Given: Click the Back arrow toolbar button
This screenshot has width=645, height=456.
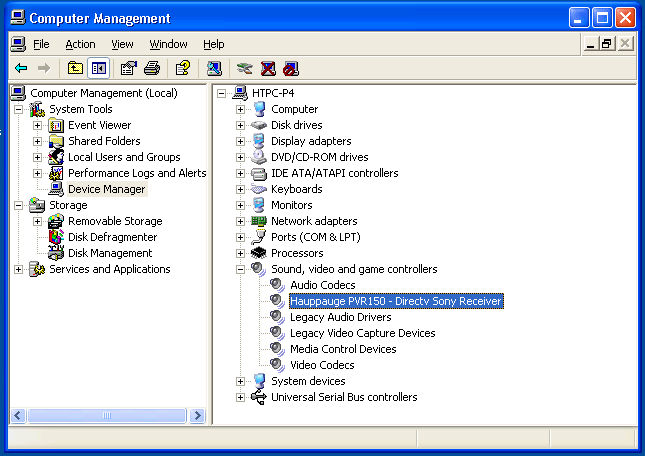Looking at the screenshot, I should coord(21,68).
